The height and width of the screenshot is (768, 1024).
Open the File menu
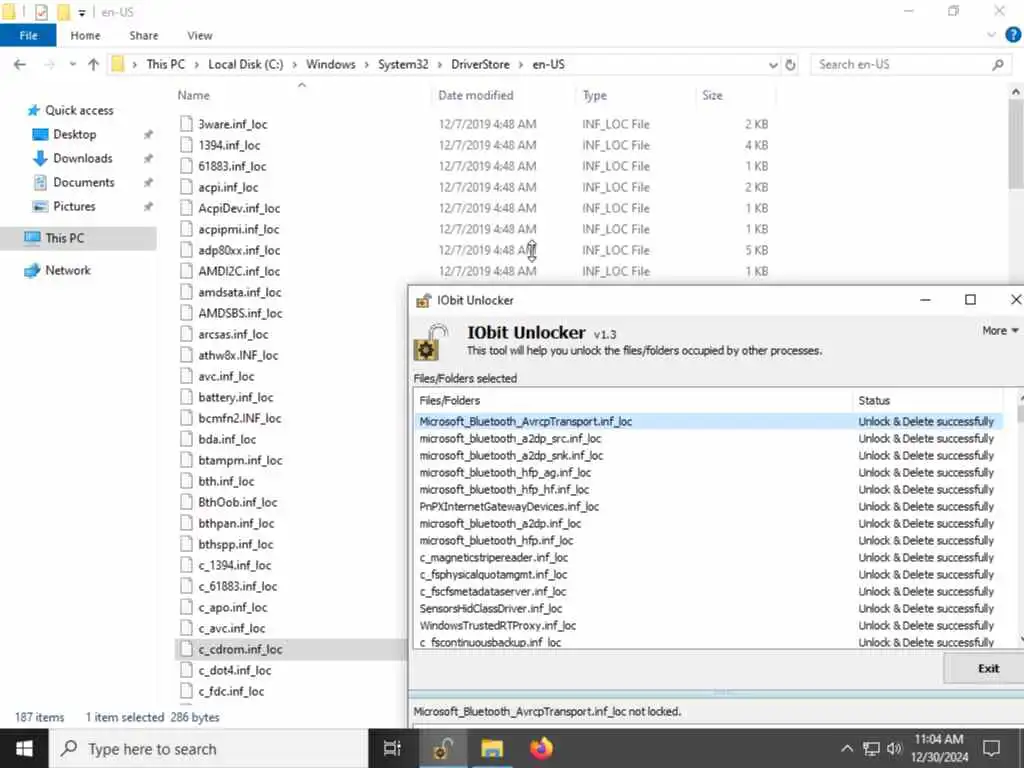[x=28, y=35]
